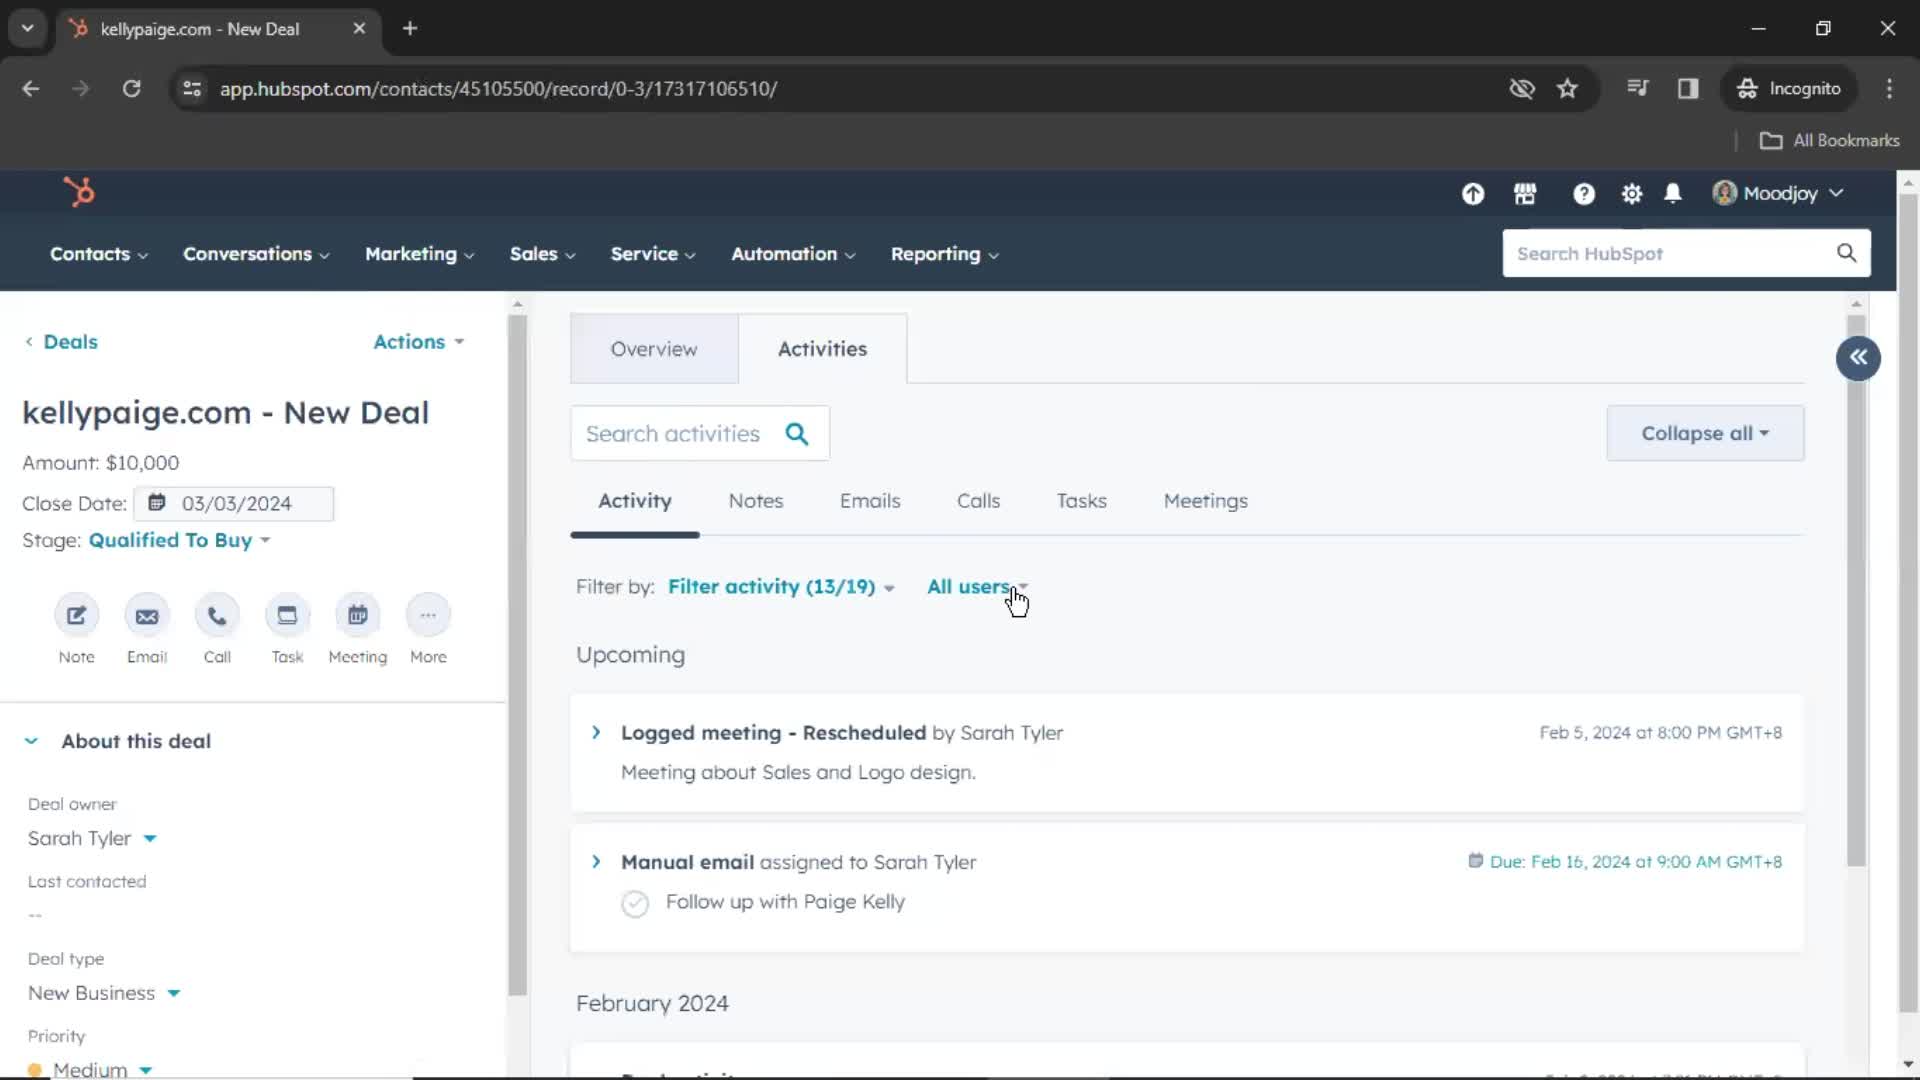This screenshot has width=1920, height=1080.
Task: Click the Close Date field 03/03/2024
Action: click(235, 503)
